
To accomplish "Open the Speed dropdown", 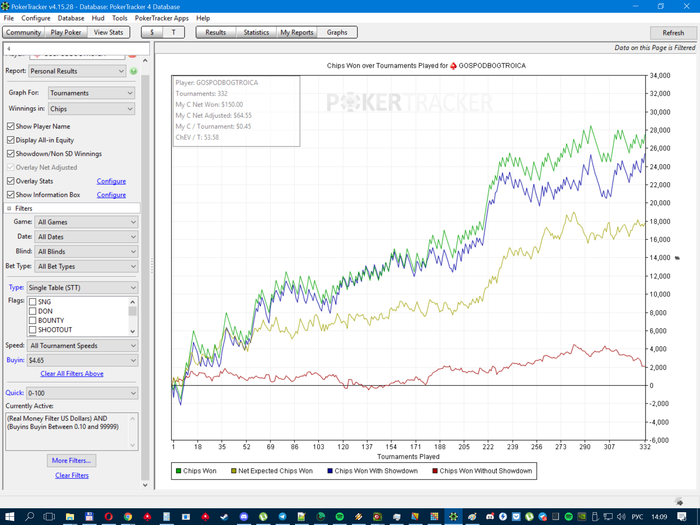I will pos(82,346).
